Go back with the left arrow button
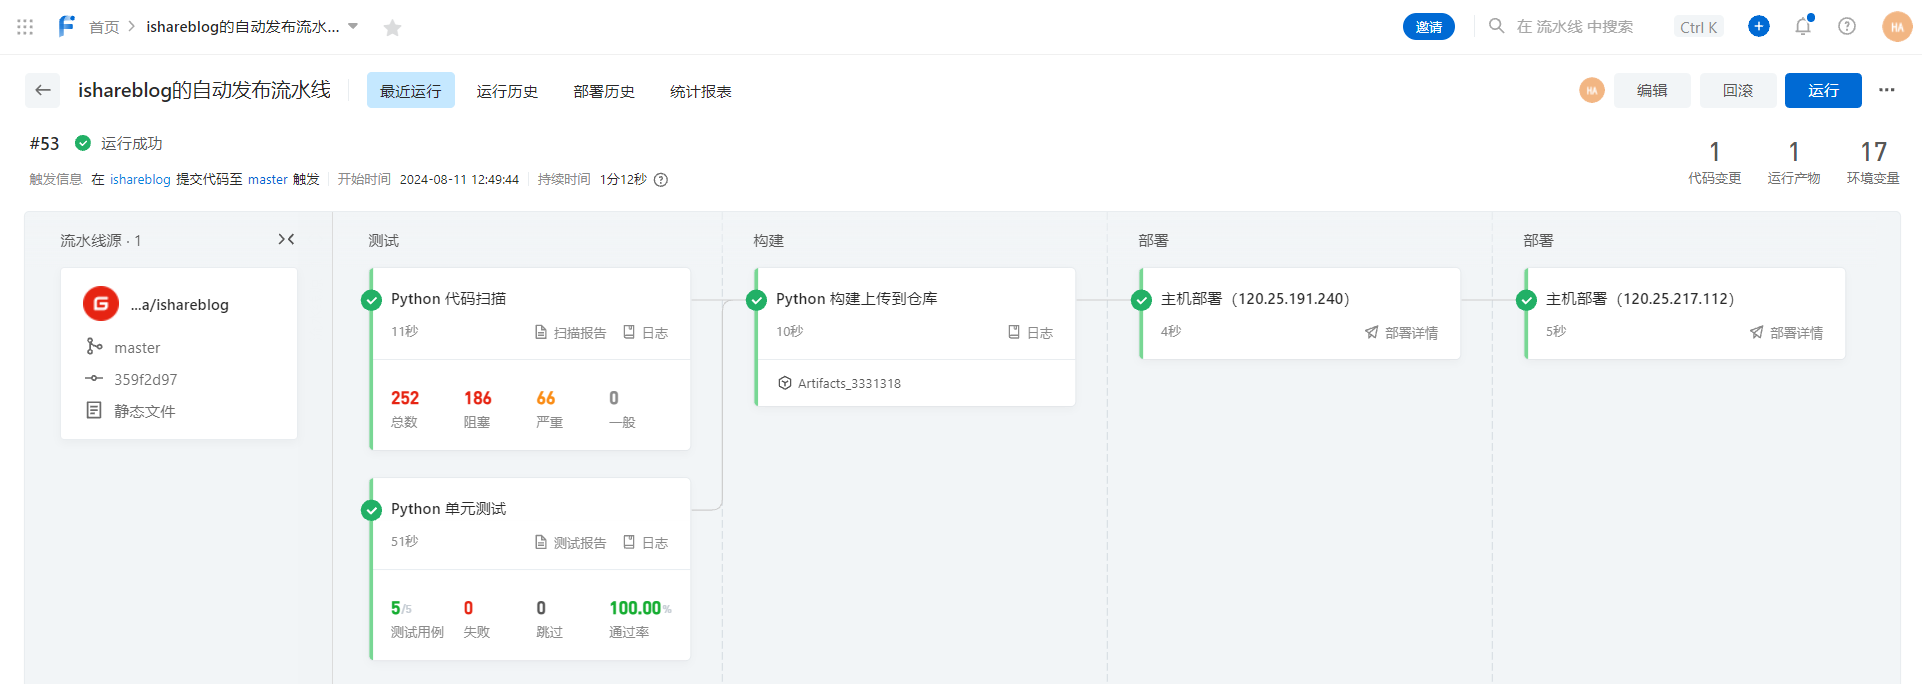 click(x=43, y=90)
